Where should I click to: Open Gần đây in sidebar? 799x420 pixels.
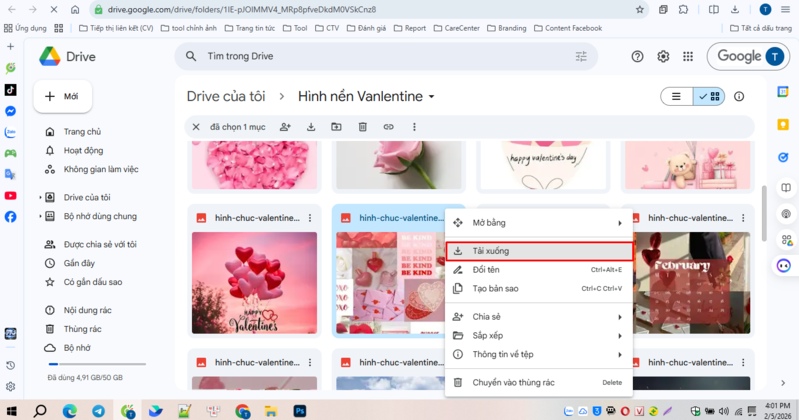(x=79, y=263)
